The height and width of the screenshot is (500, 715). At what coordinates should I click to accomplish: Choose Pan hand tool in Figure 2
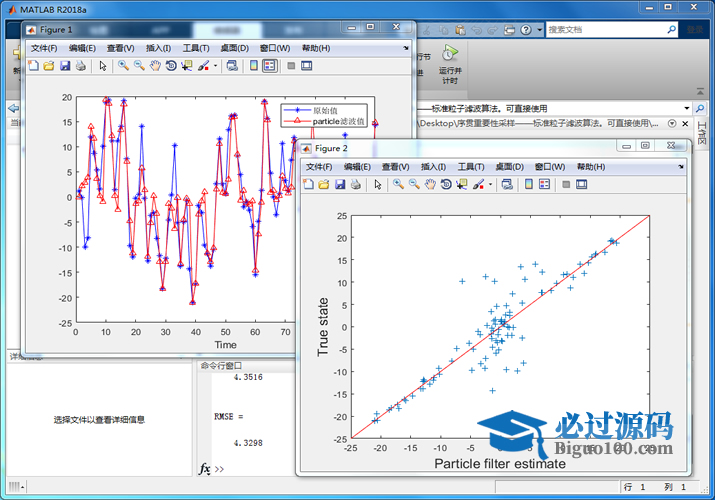pyautogui.click(x=430, y=184)
